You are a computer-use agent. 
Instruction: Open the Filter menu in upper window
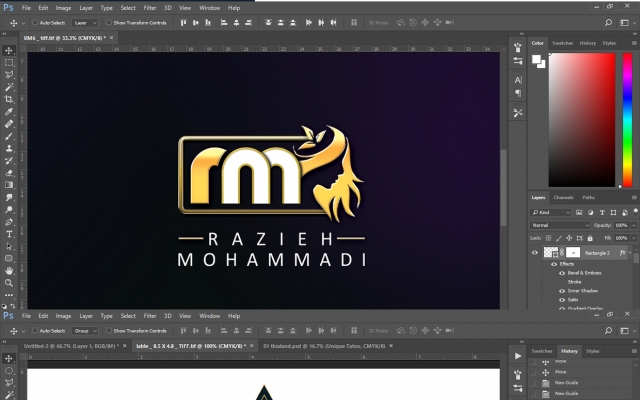[x=150, y=8]
